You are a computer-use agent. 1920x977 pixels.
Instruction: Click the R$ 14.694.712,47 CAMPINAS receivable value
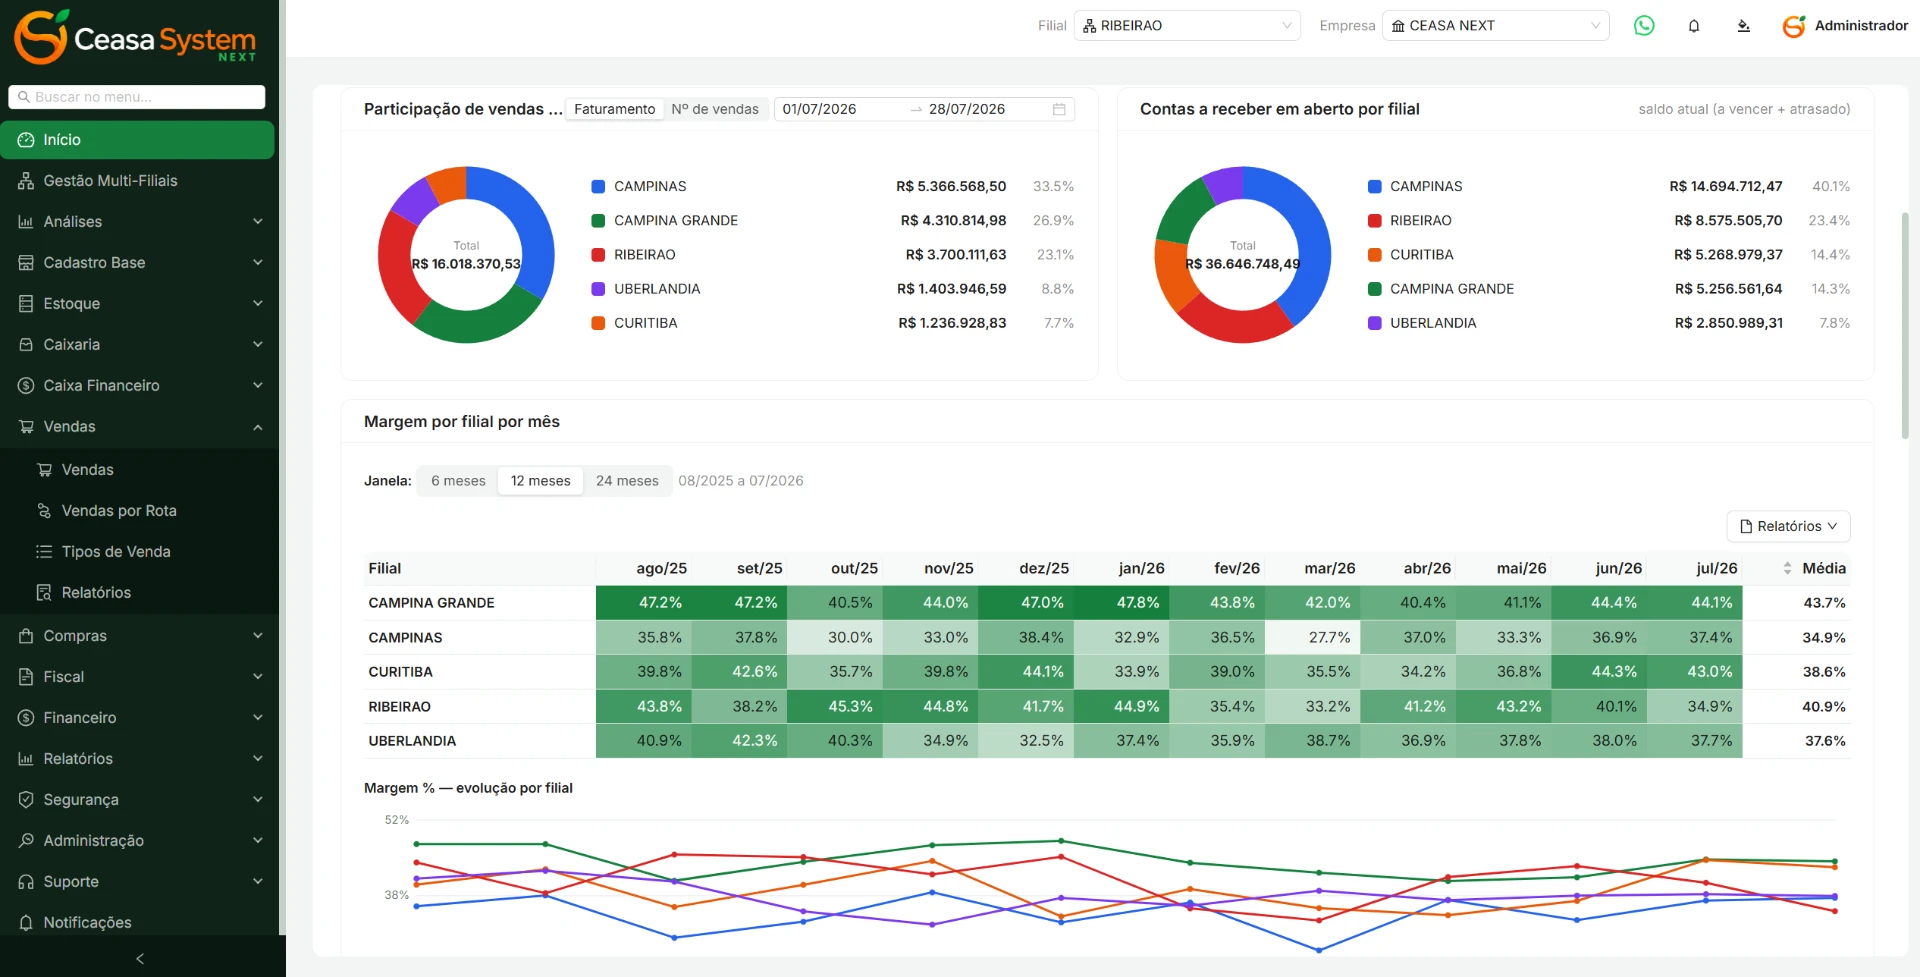pos(1726,187)
